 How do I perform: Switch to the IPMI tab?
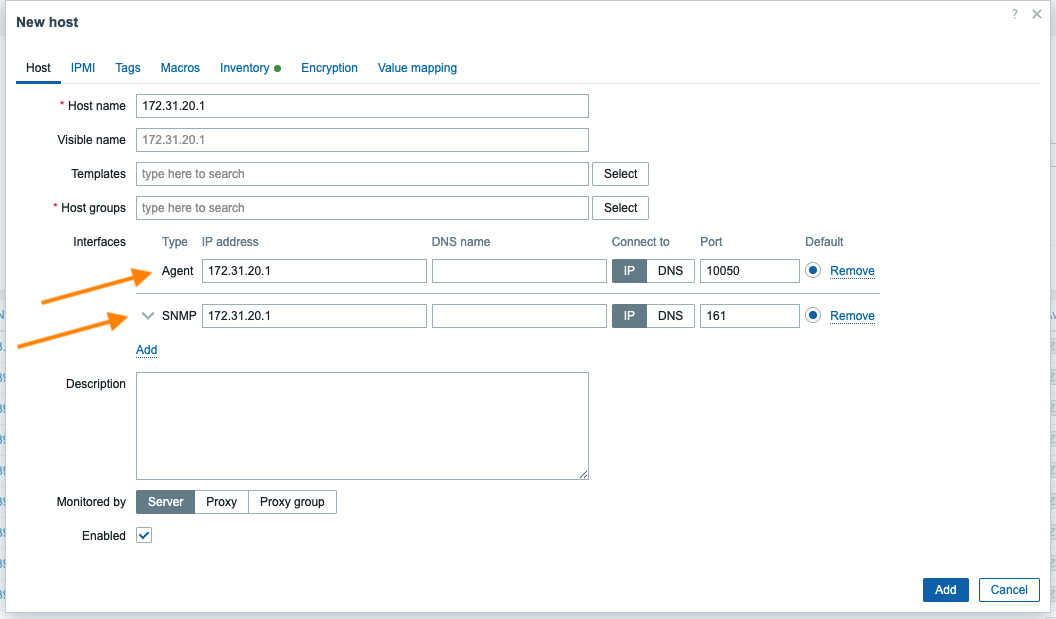(x=83, y=68)
